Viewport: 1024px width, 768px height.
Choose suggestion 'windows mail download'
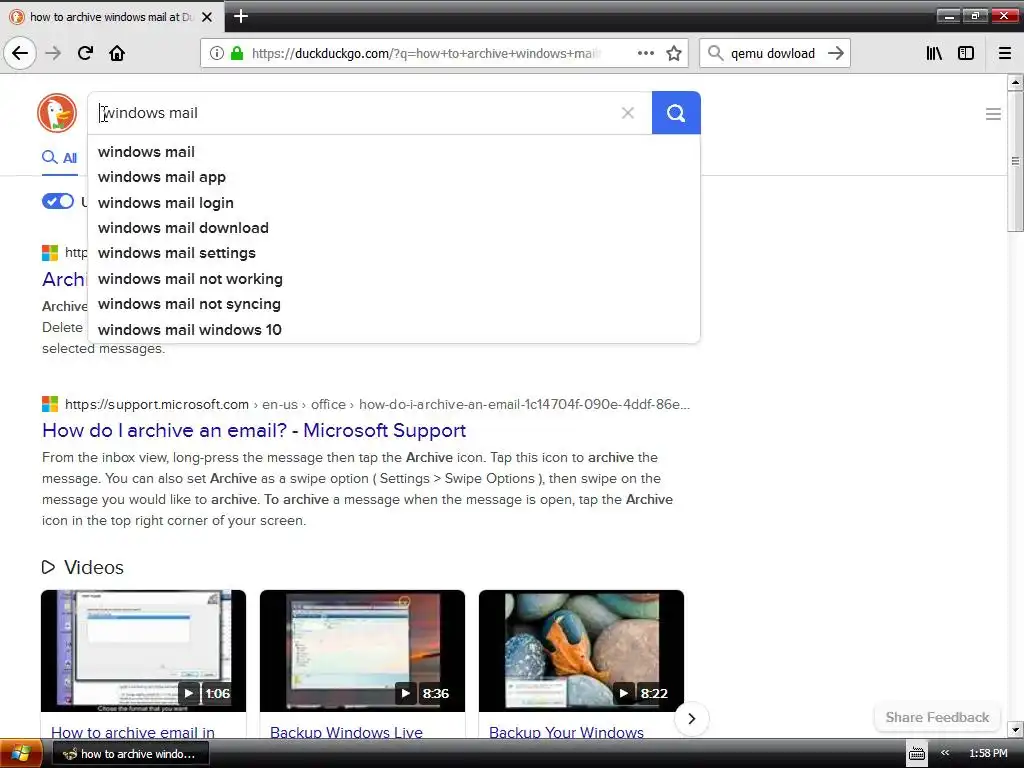[x=394, y=228]
